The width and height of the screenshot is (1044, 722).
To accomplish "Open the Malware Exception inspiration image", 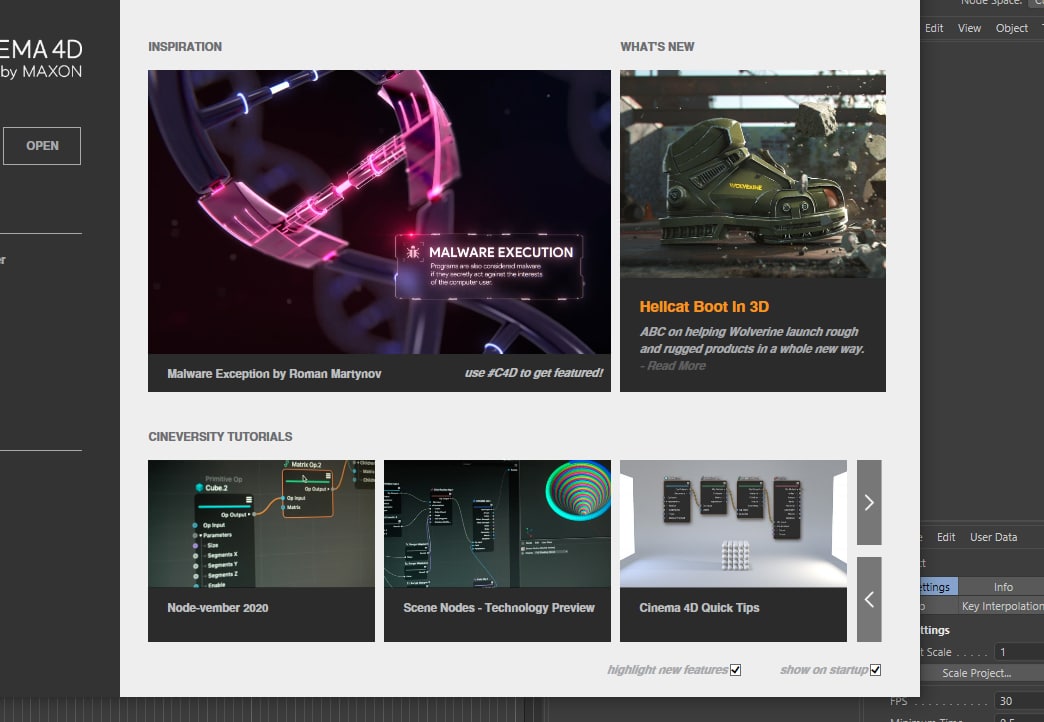I will (x=379, y=212).
